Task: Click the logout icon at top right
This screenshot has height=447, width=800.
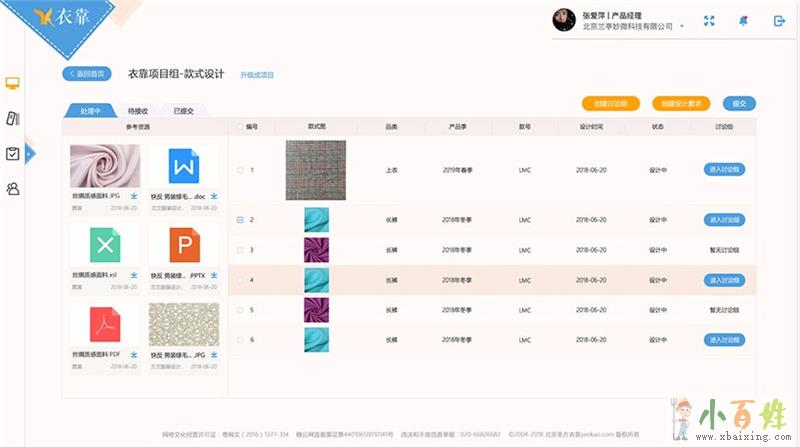Action: pos(779,21)
